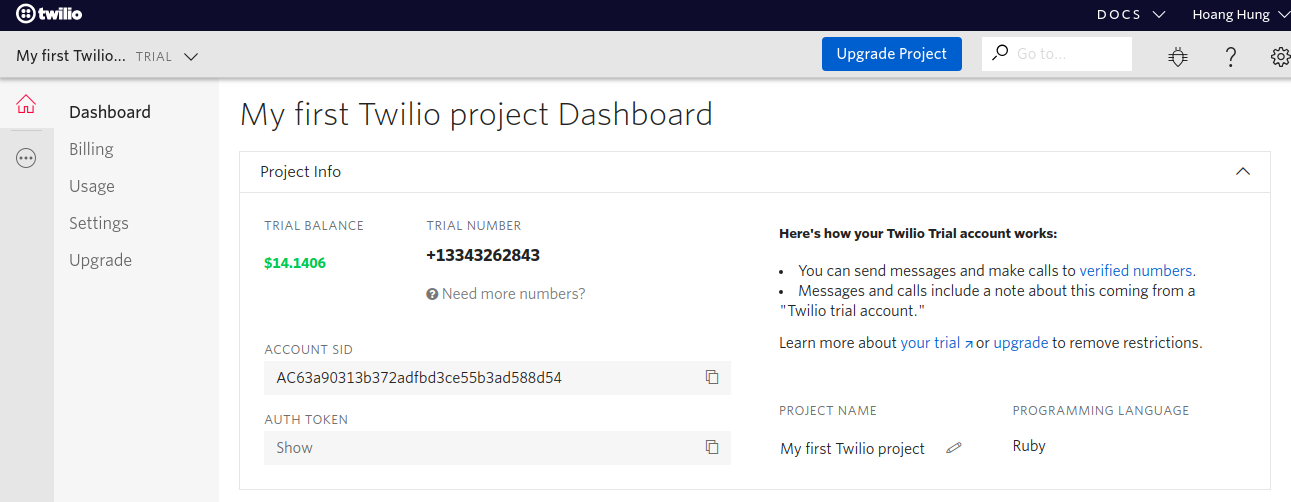
Task: Click the help question mark icon
Action: (x=1231, y=57)
